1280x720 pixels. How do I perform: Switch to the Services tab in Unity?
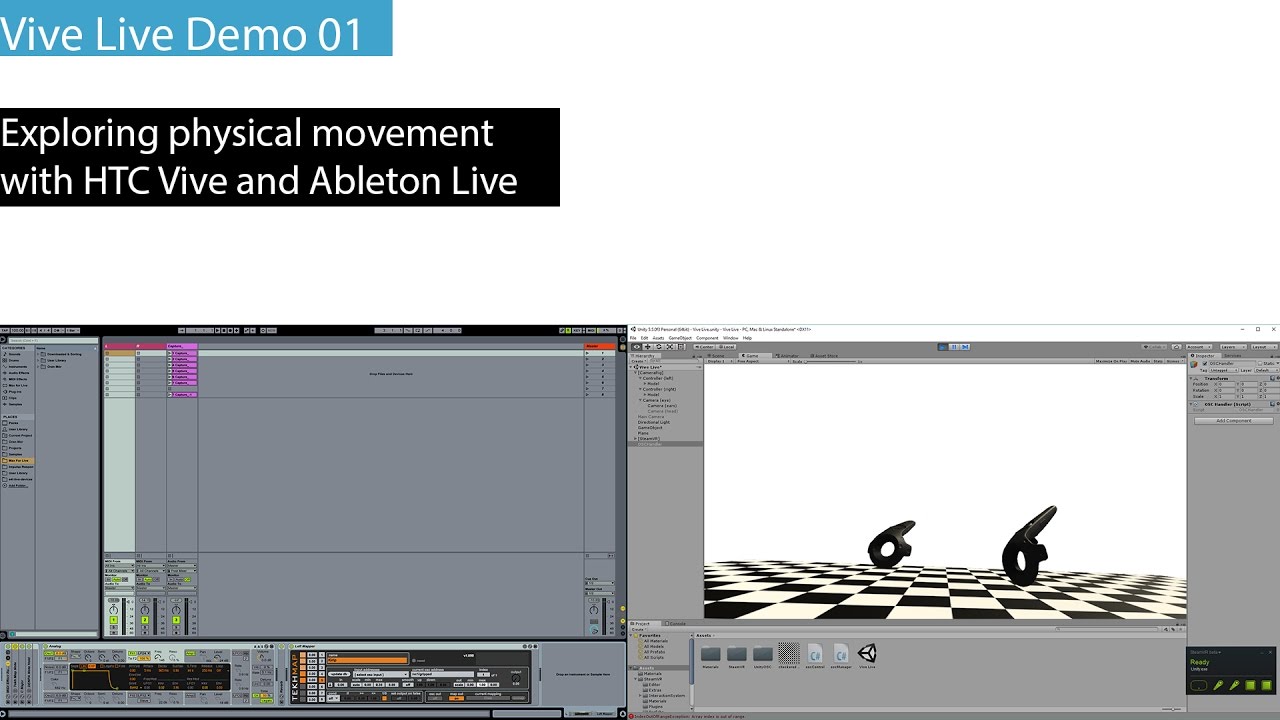pyautogui.click(x=1233, y=356)
